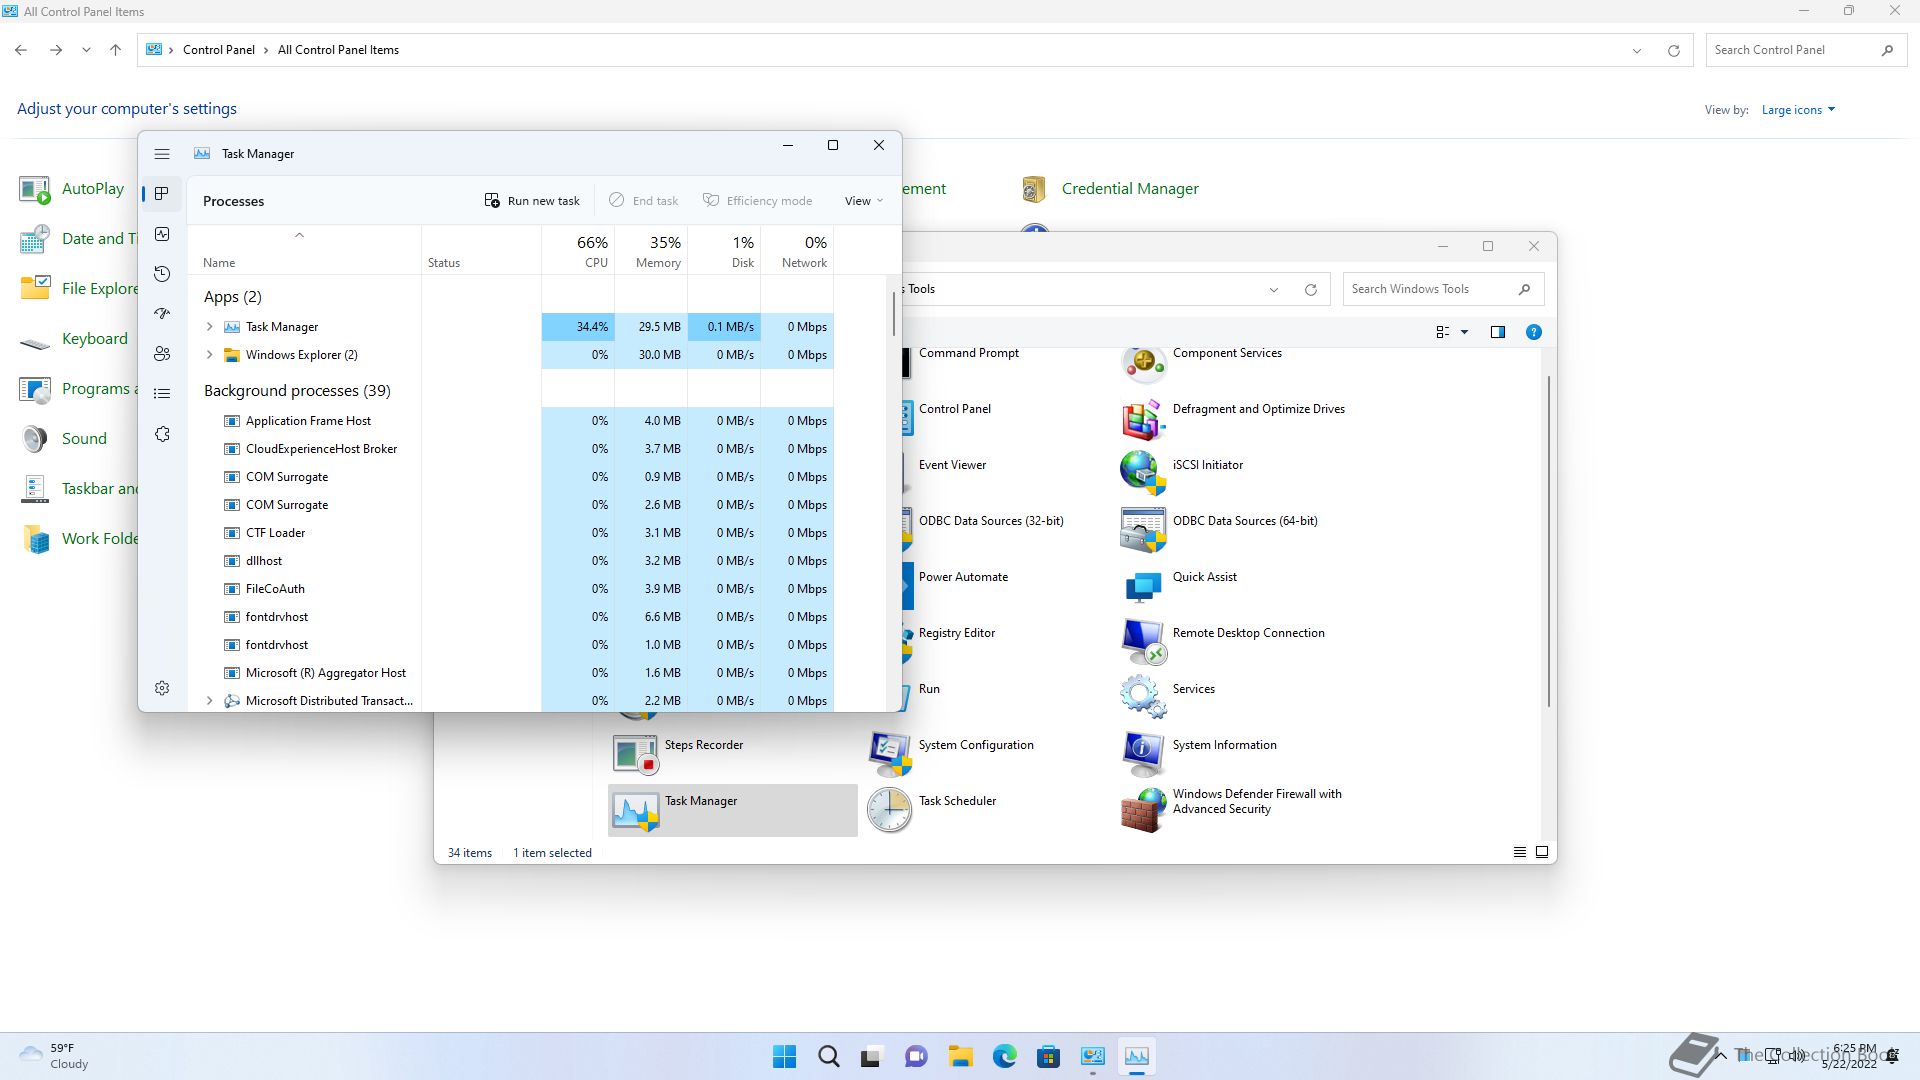Open Services in Windows Tools

(1168, 698)
